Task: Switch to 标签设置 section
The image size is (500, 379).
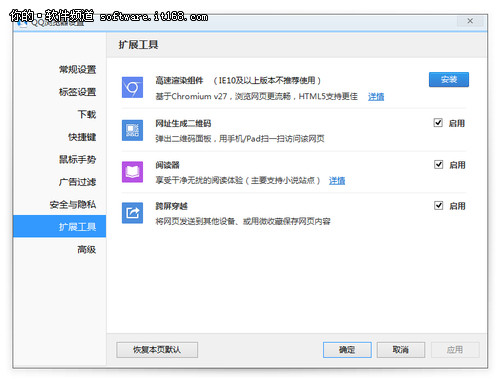Action: 77,92
